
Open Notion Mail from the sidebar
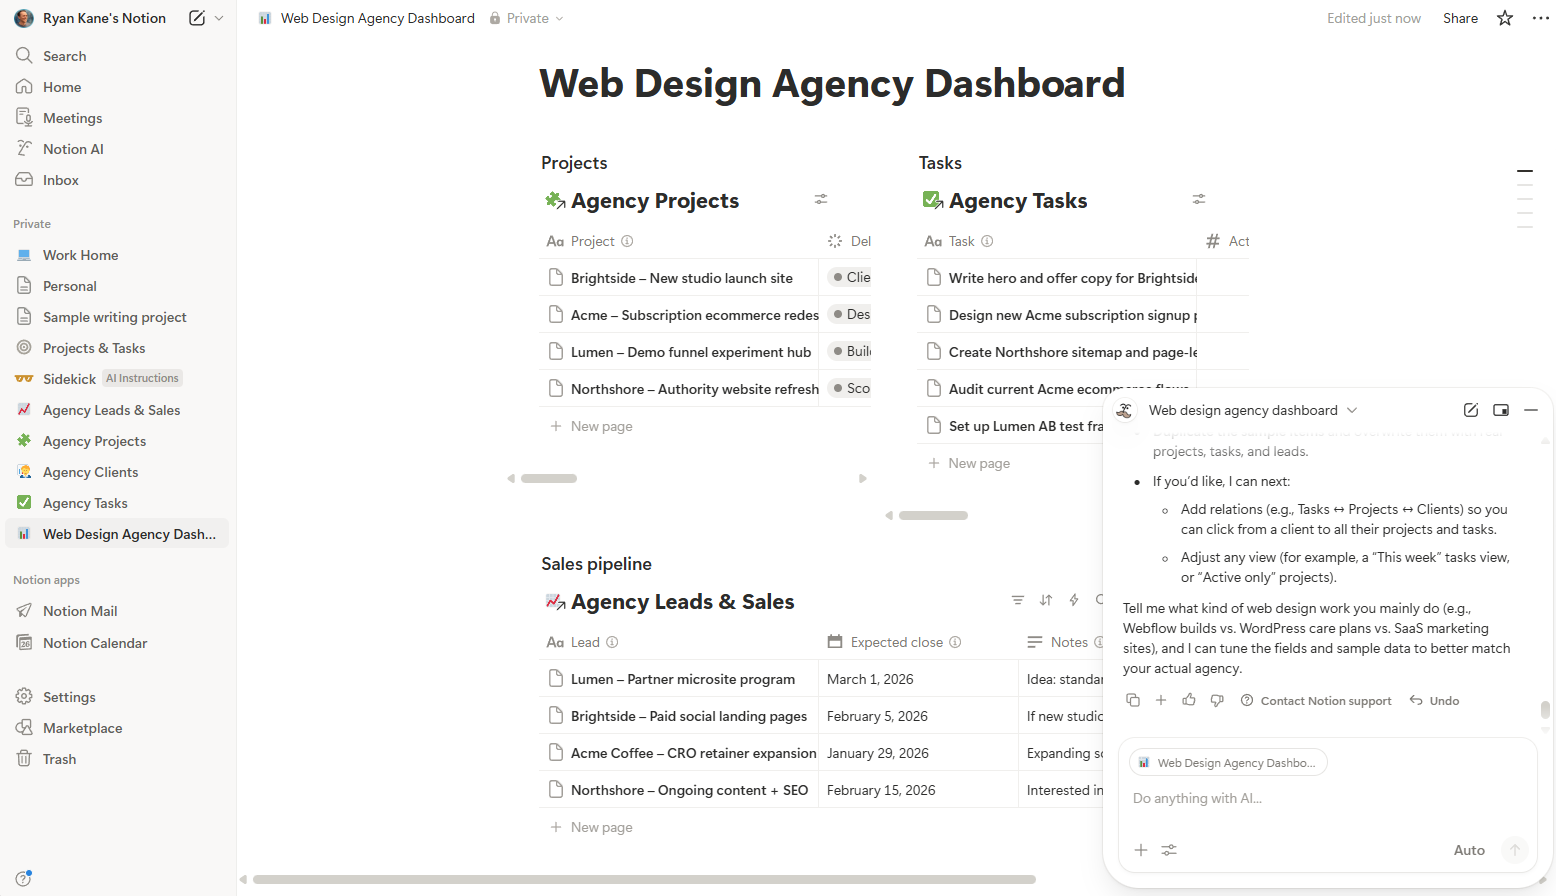78,610
